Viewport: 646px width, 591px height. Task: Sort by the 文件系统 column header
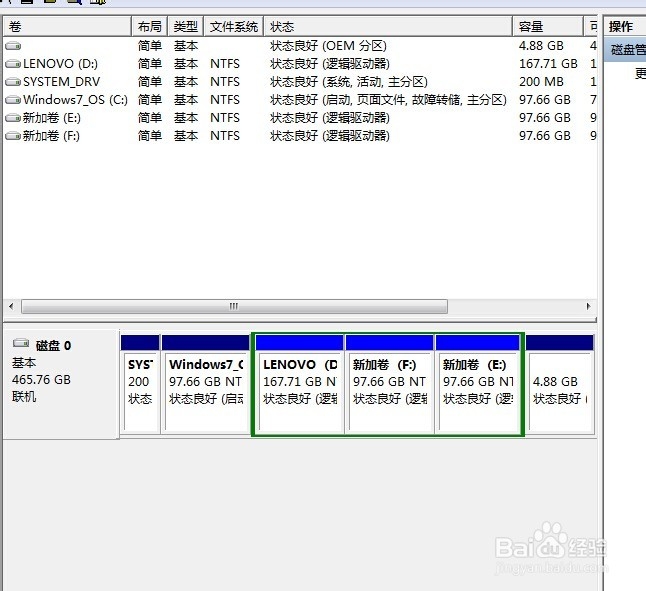pyautogui.click(x=234, y=27)
